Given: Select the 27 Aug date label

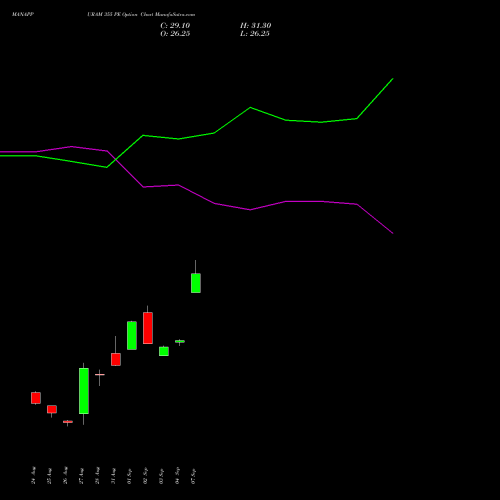Looking at the screenshot, I should tap(81, 475).
